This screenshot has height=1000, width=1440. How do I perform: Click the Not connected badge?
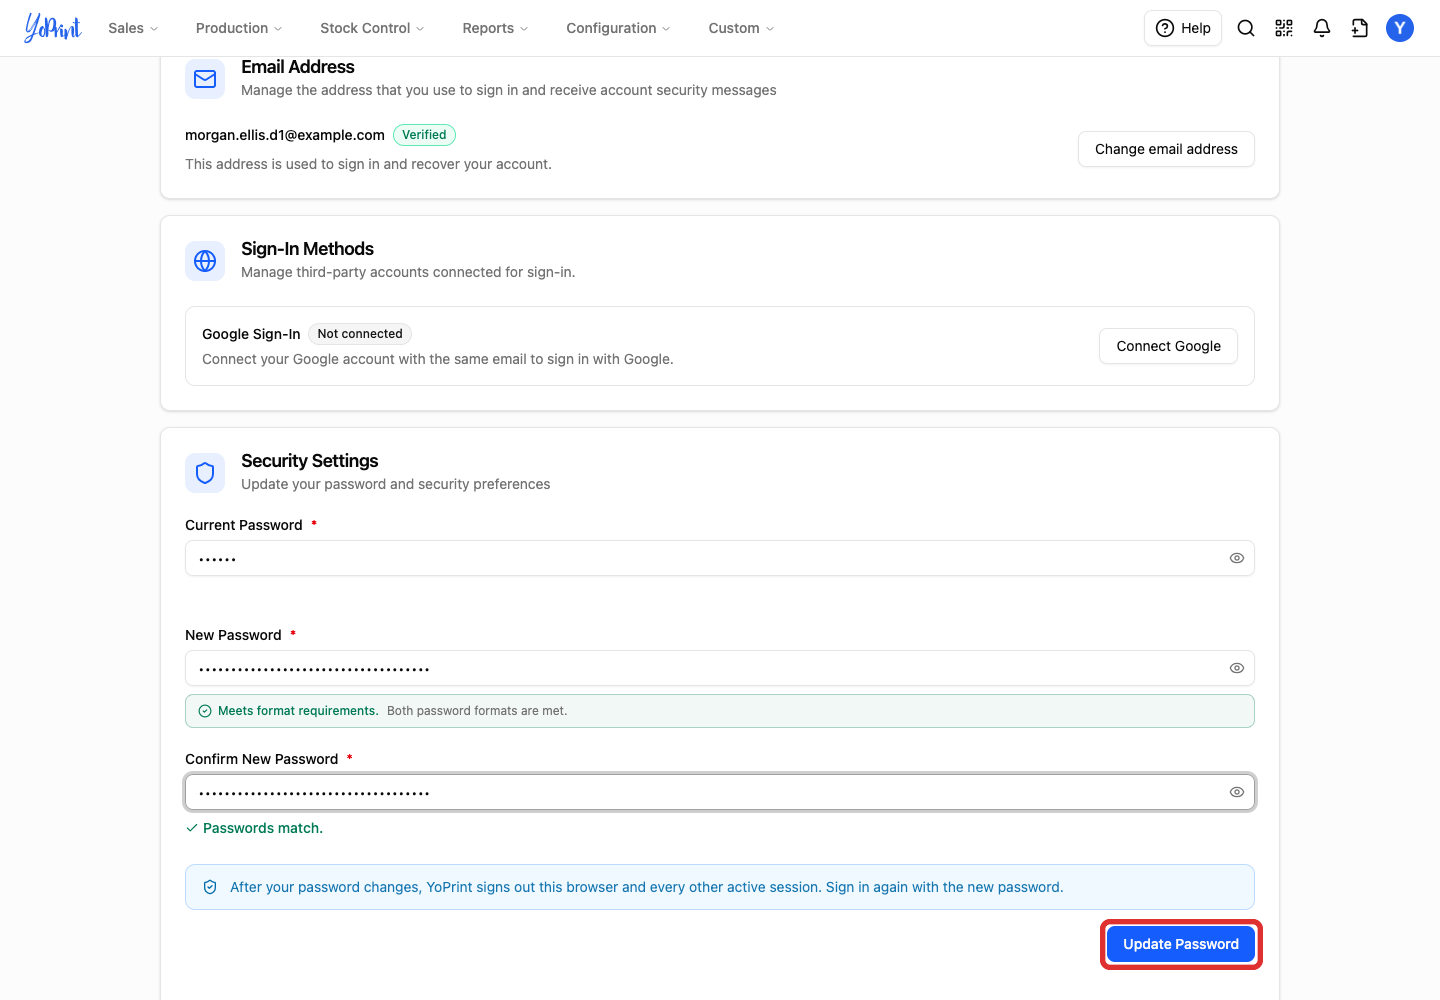360,334
